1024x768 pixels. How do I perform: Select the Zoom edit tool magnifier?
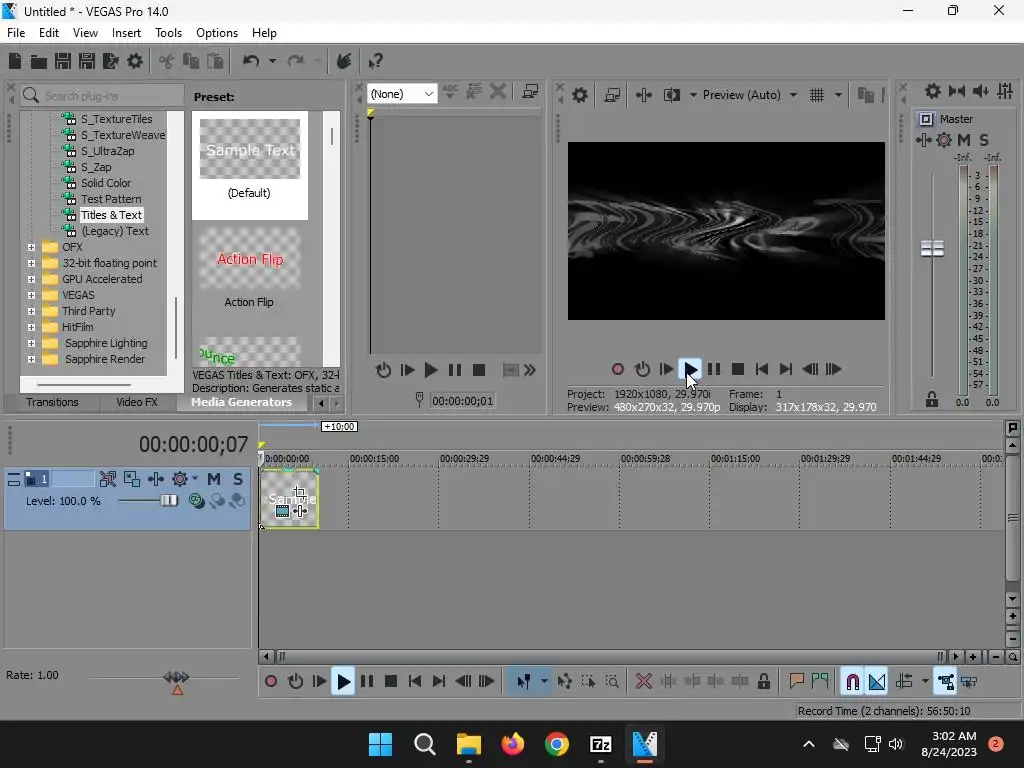612,682
